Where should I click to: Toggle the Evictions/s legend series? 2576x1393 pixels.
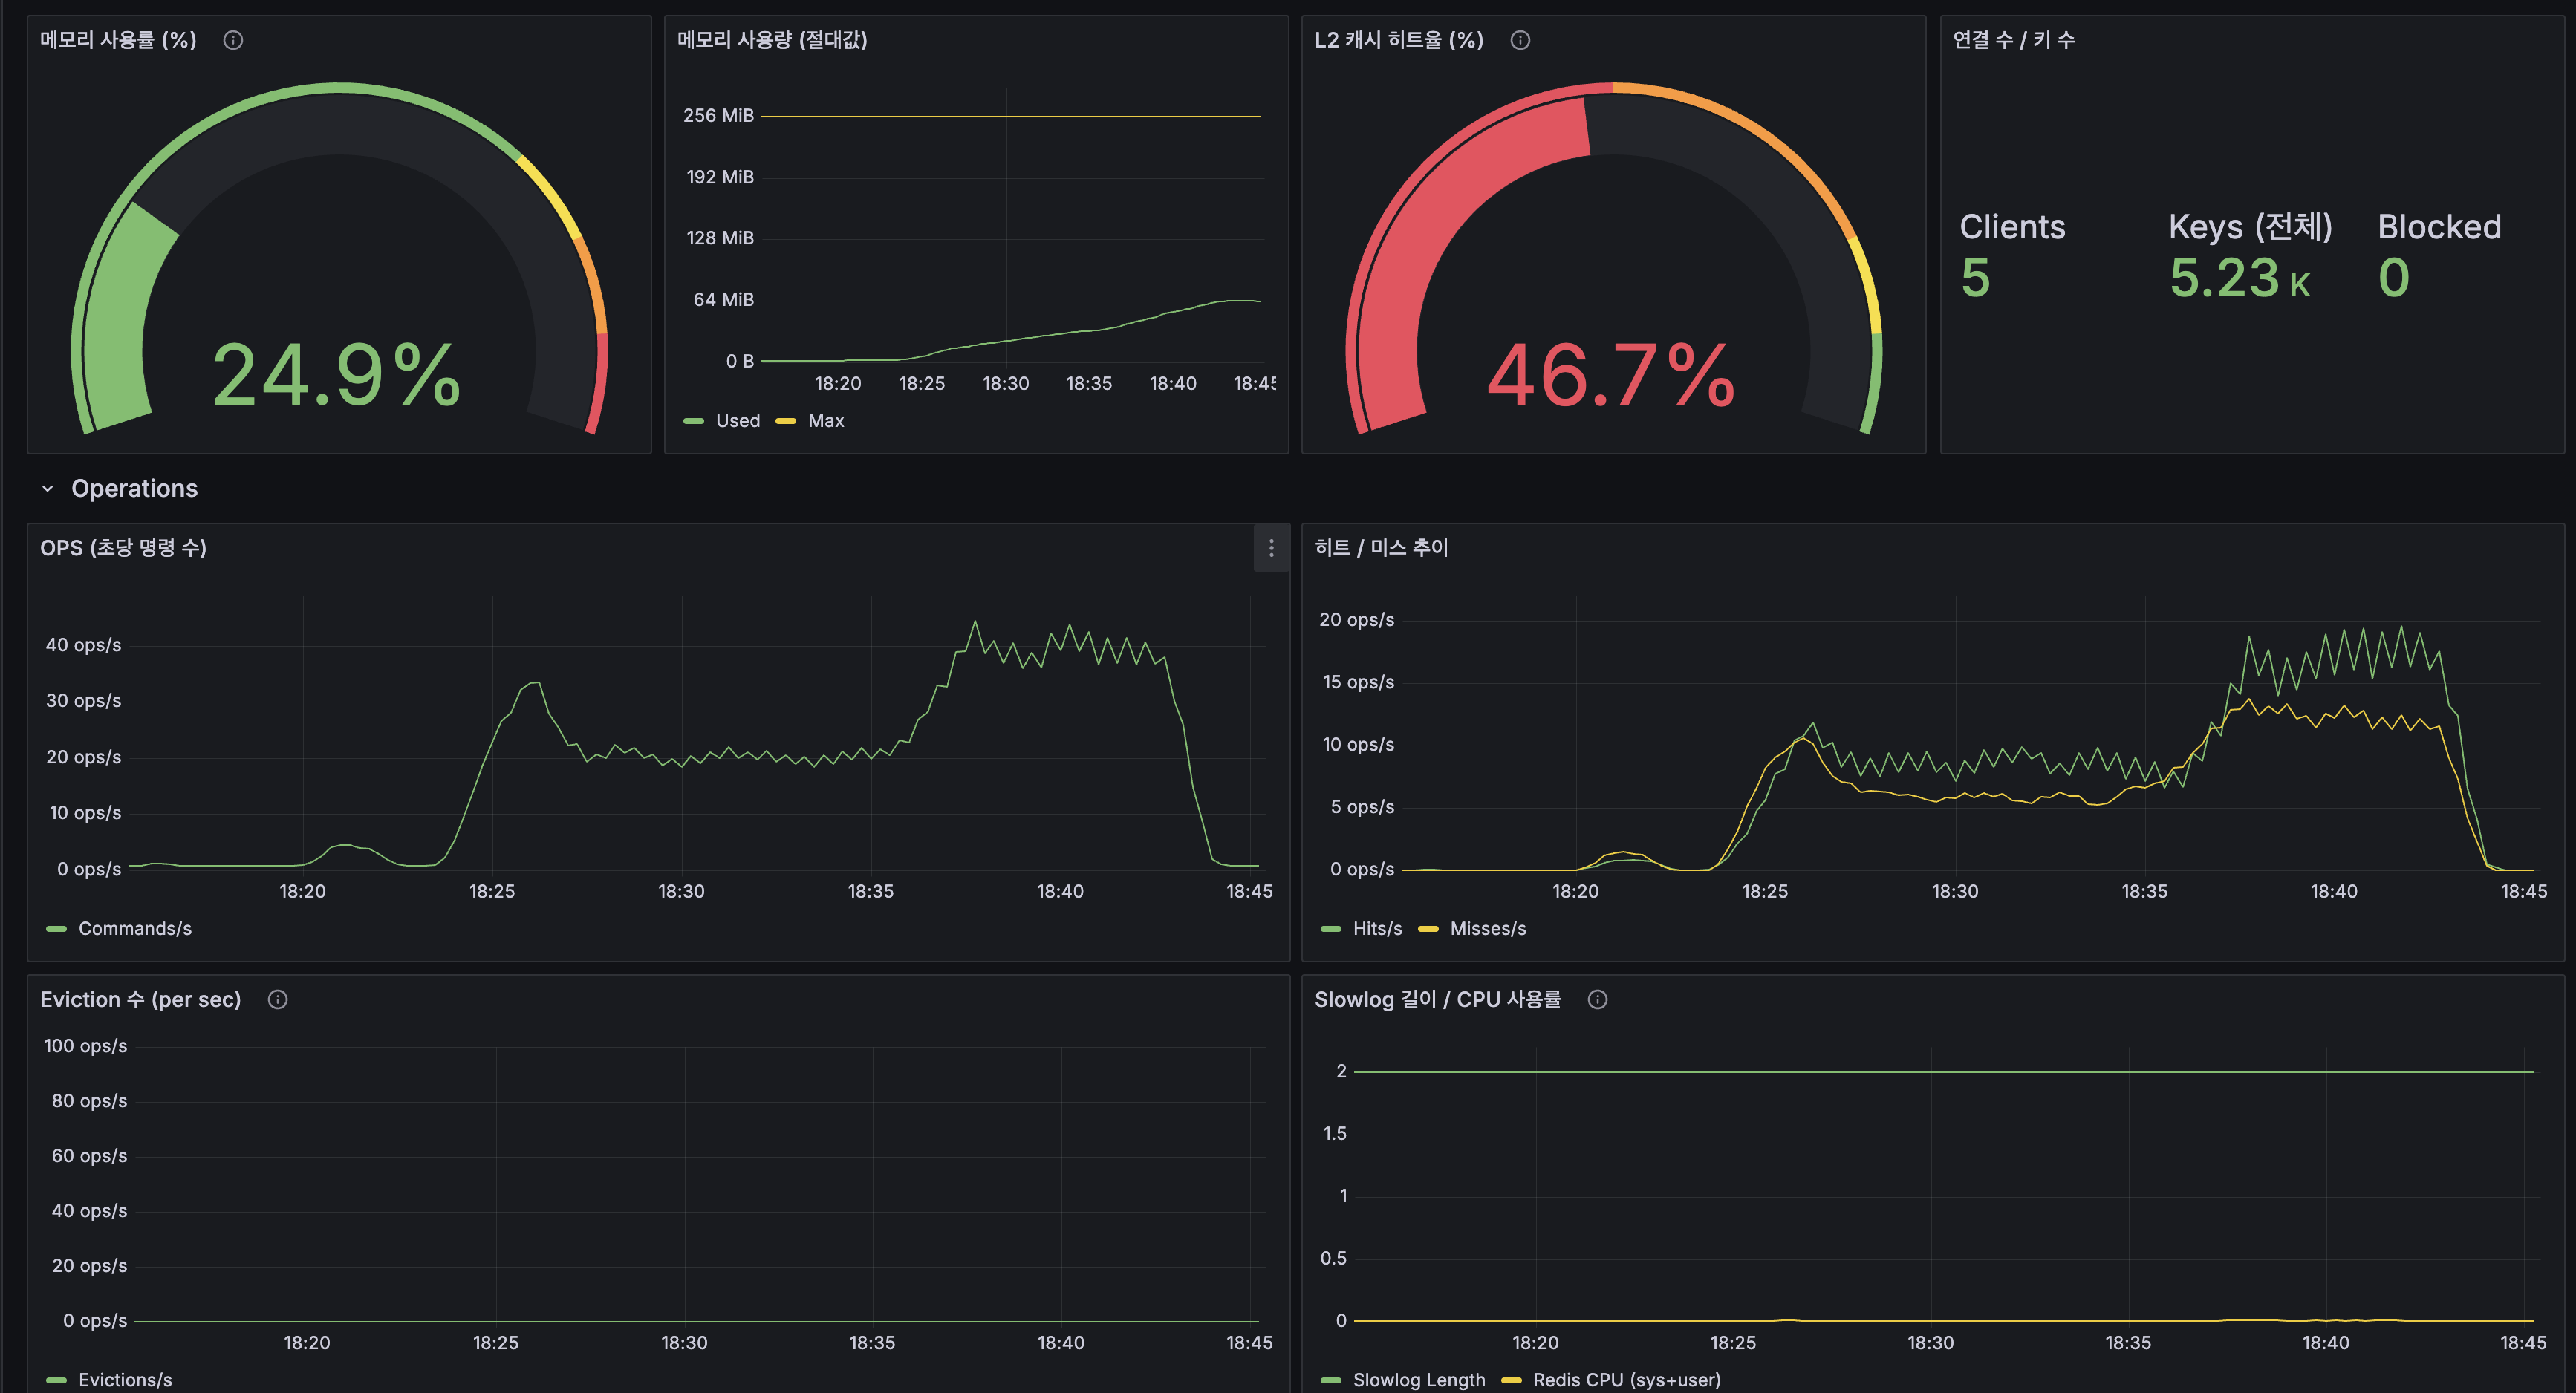124,1380
